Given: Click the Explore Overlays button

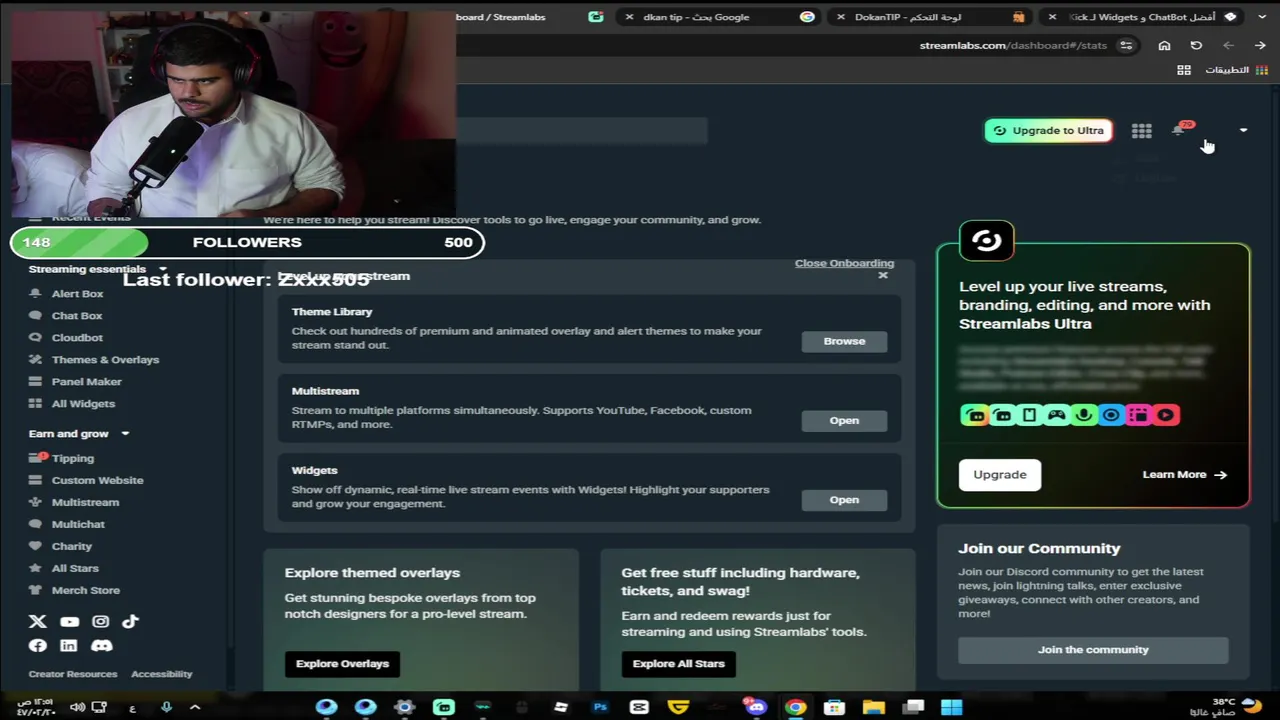Looking at the screenshot, I should point(342,663).
